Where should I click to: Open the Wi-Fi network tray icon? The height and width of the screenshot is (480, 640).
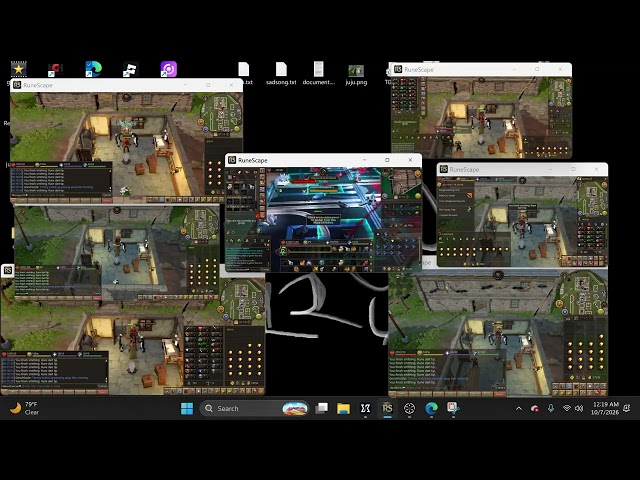pyautogui.click(x=567, y=408)
